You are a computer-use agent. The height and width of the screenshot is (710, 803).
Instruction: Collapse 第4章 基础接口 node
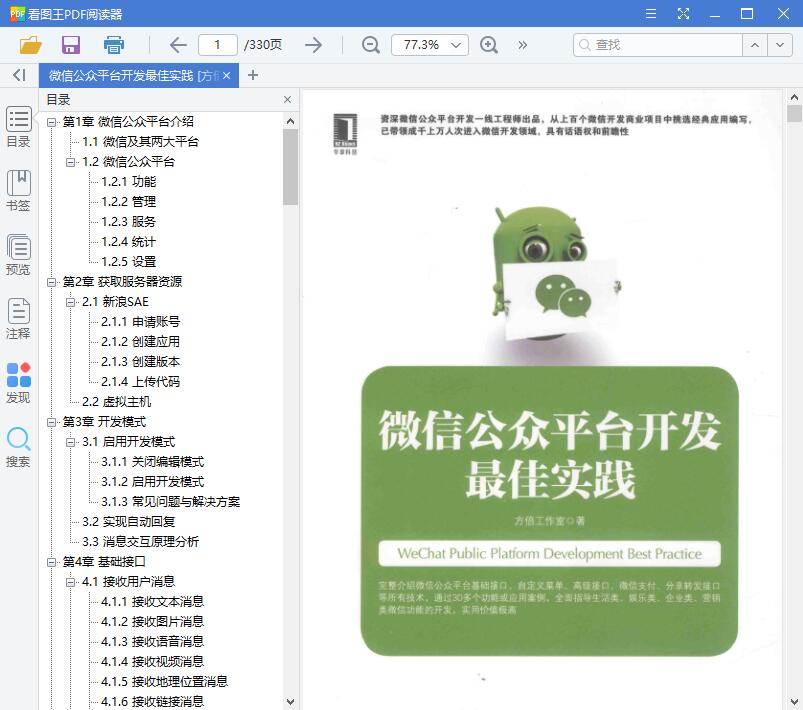tap(51, 562)
